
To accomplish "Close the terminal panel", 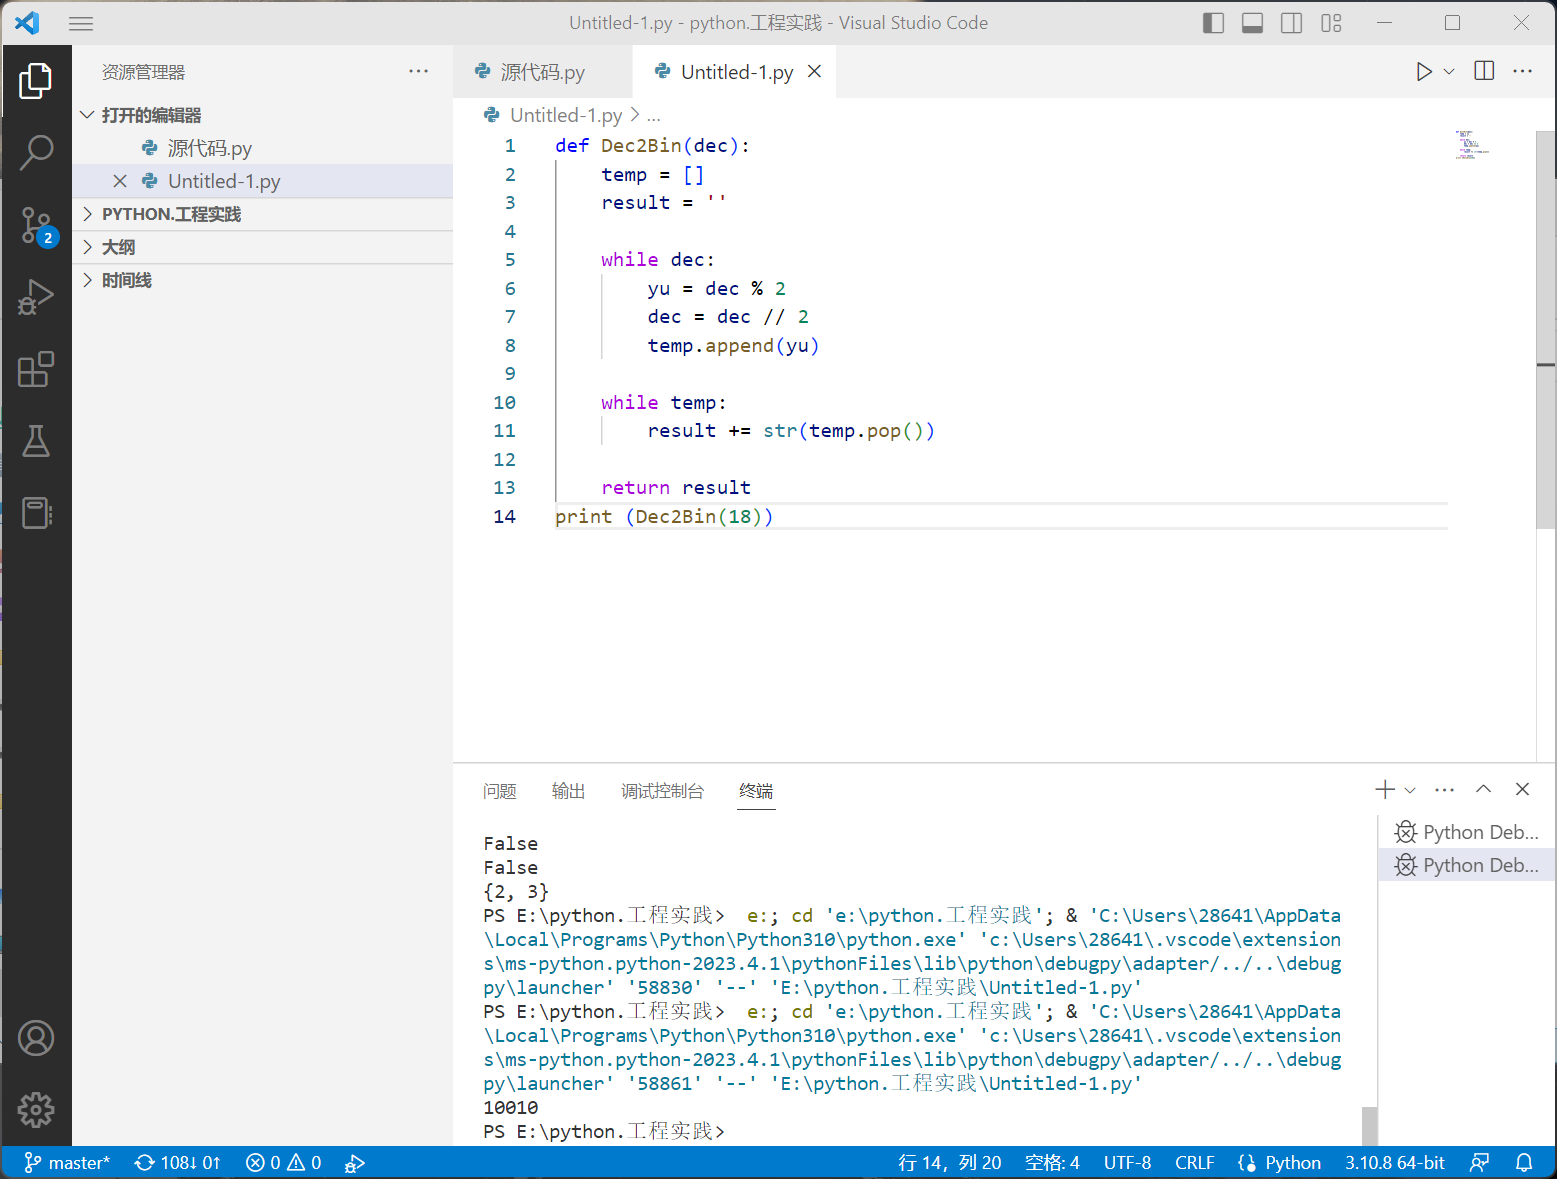I will point(1523,790).
